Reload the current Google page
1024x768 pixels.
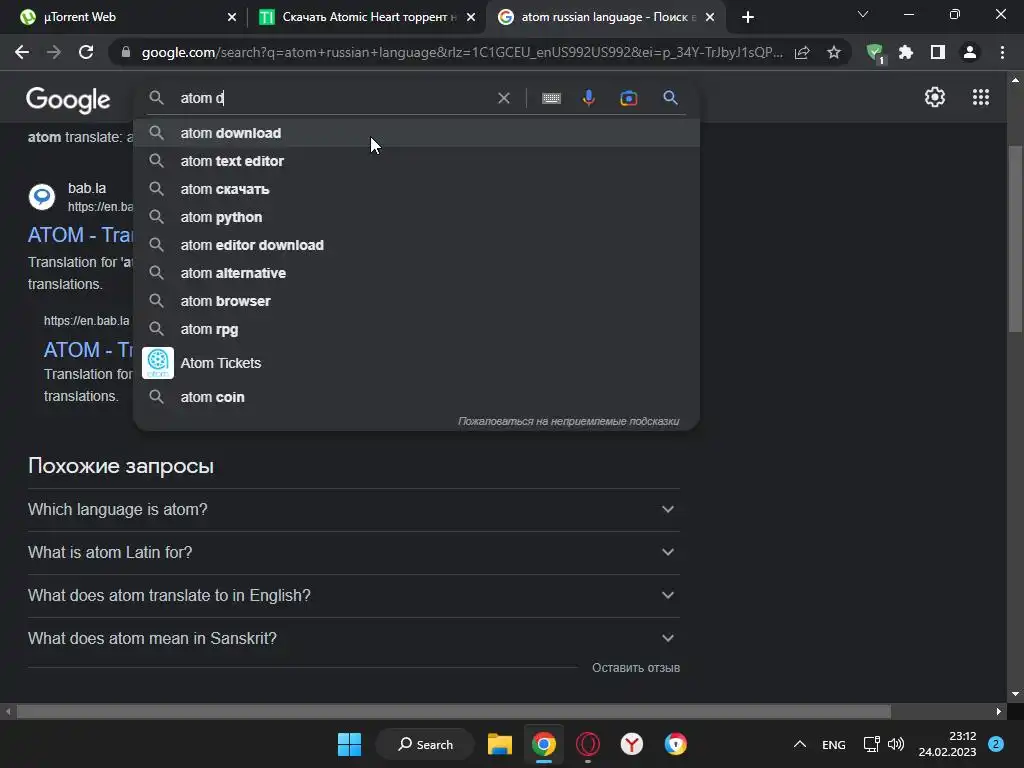(x=86, y=52)
